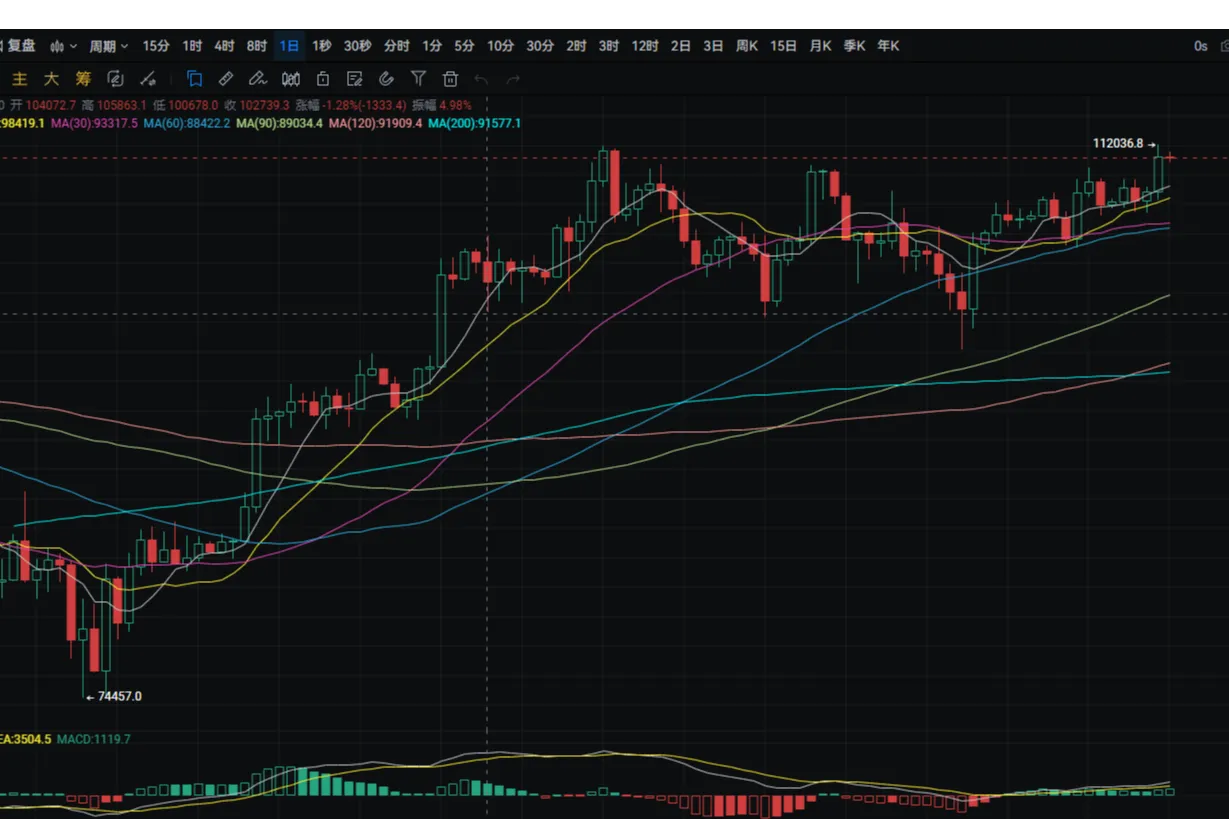This screenshot has height=819, width=1229.
Task: Click the MA(90):89034.4 indicator label
Action: pyautogui.click(x=279, y=124)
